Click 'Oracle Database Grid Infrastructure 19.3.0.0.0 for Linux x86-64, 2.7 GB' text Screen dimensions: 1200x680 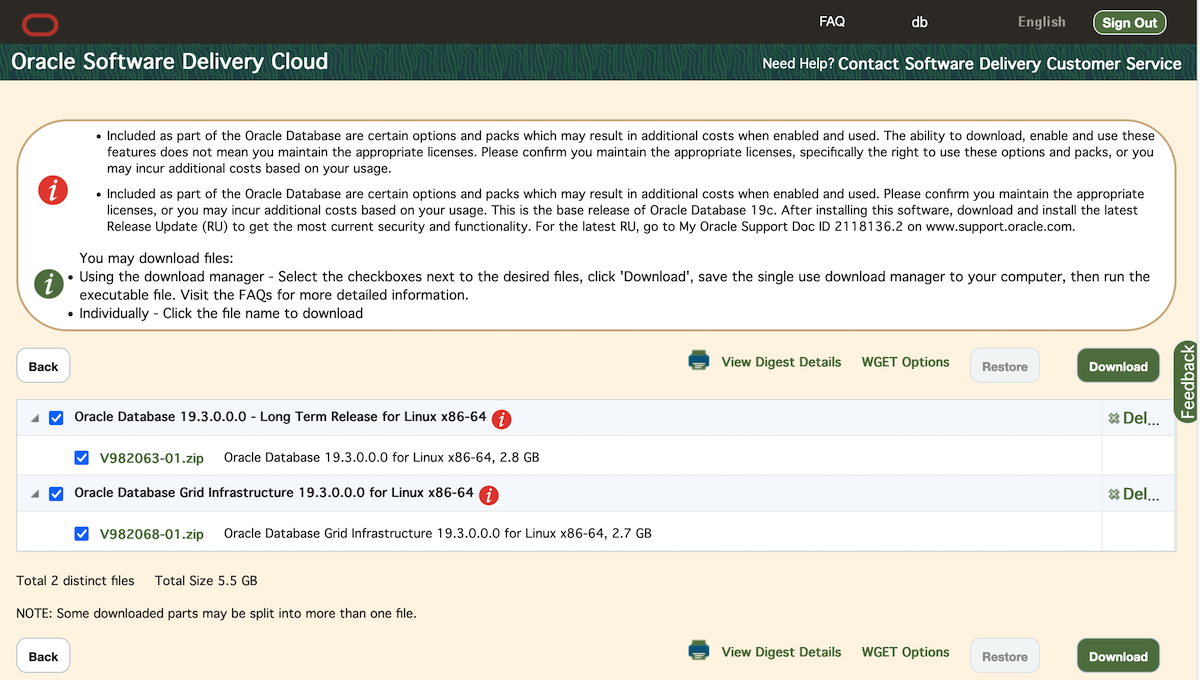[x=438, y=533]
